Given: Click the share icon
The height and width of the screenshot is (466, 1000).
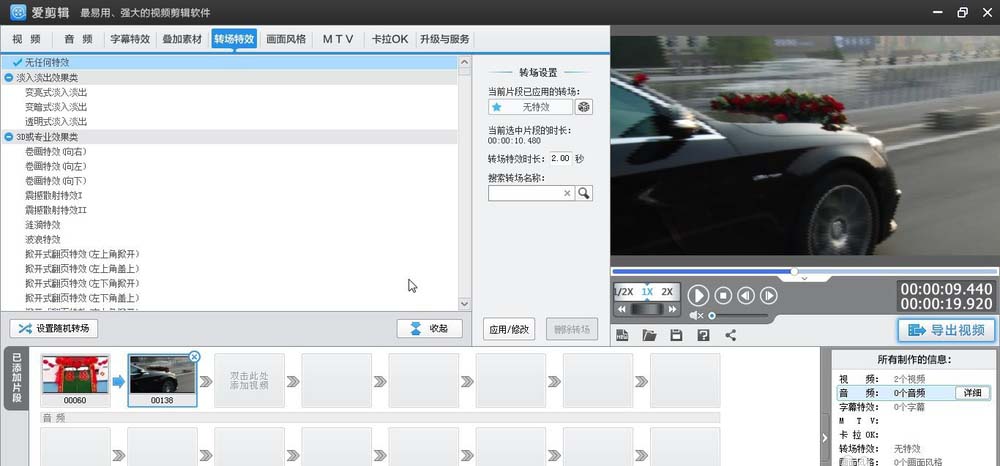Looking at the screenshot, I should tap(730, 334).
